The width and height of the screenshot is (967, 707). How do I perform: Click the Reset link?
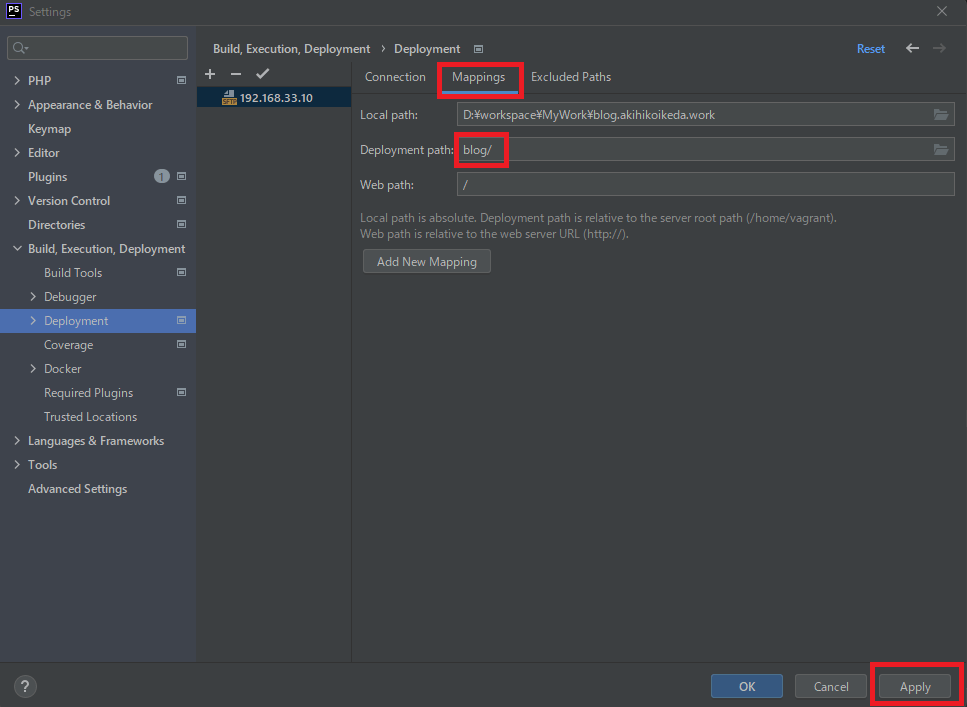tap(870, 49)
